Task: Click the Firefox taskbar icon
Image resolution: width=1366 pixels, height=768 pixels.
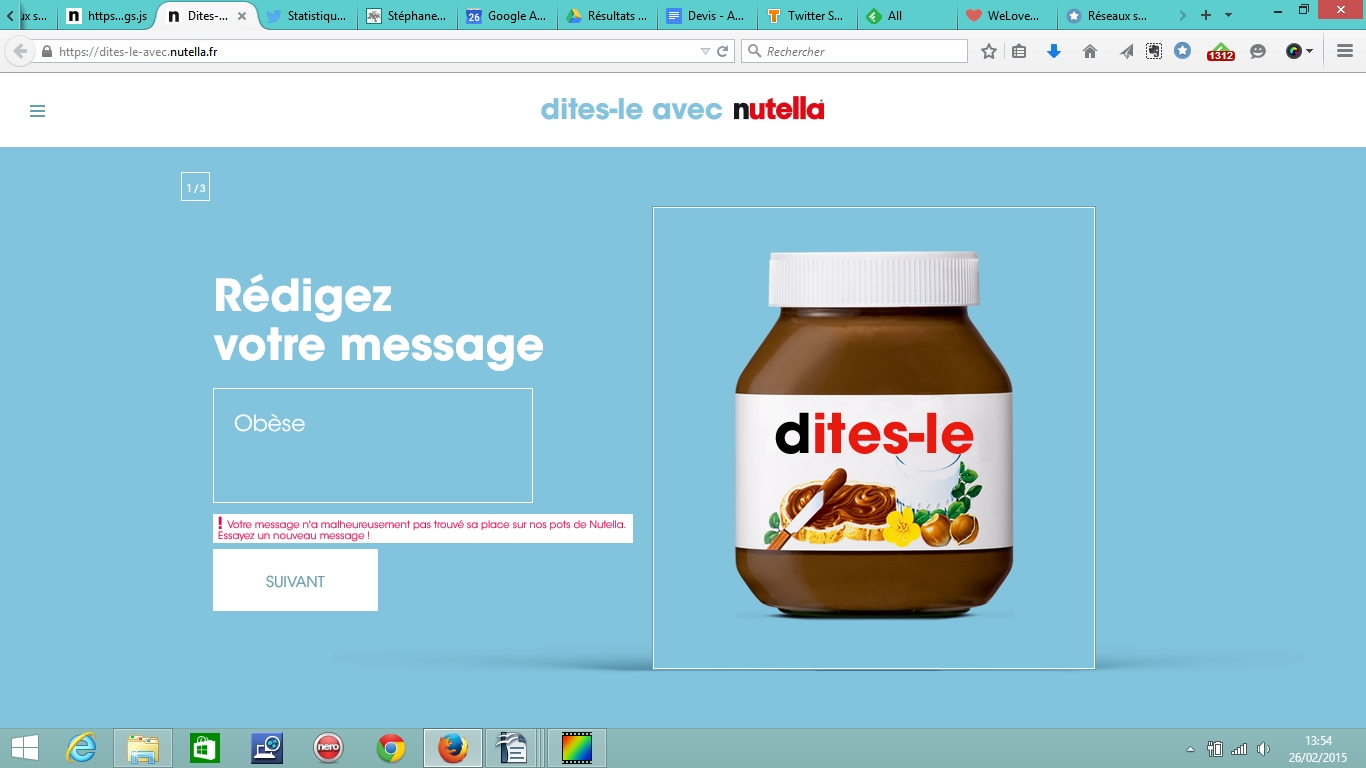Action: [x=453, y=748]
